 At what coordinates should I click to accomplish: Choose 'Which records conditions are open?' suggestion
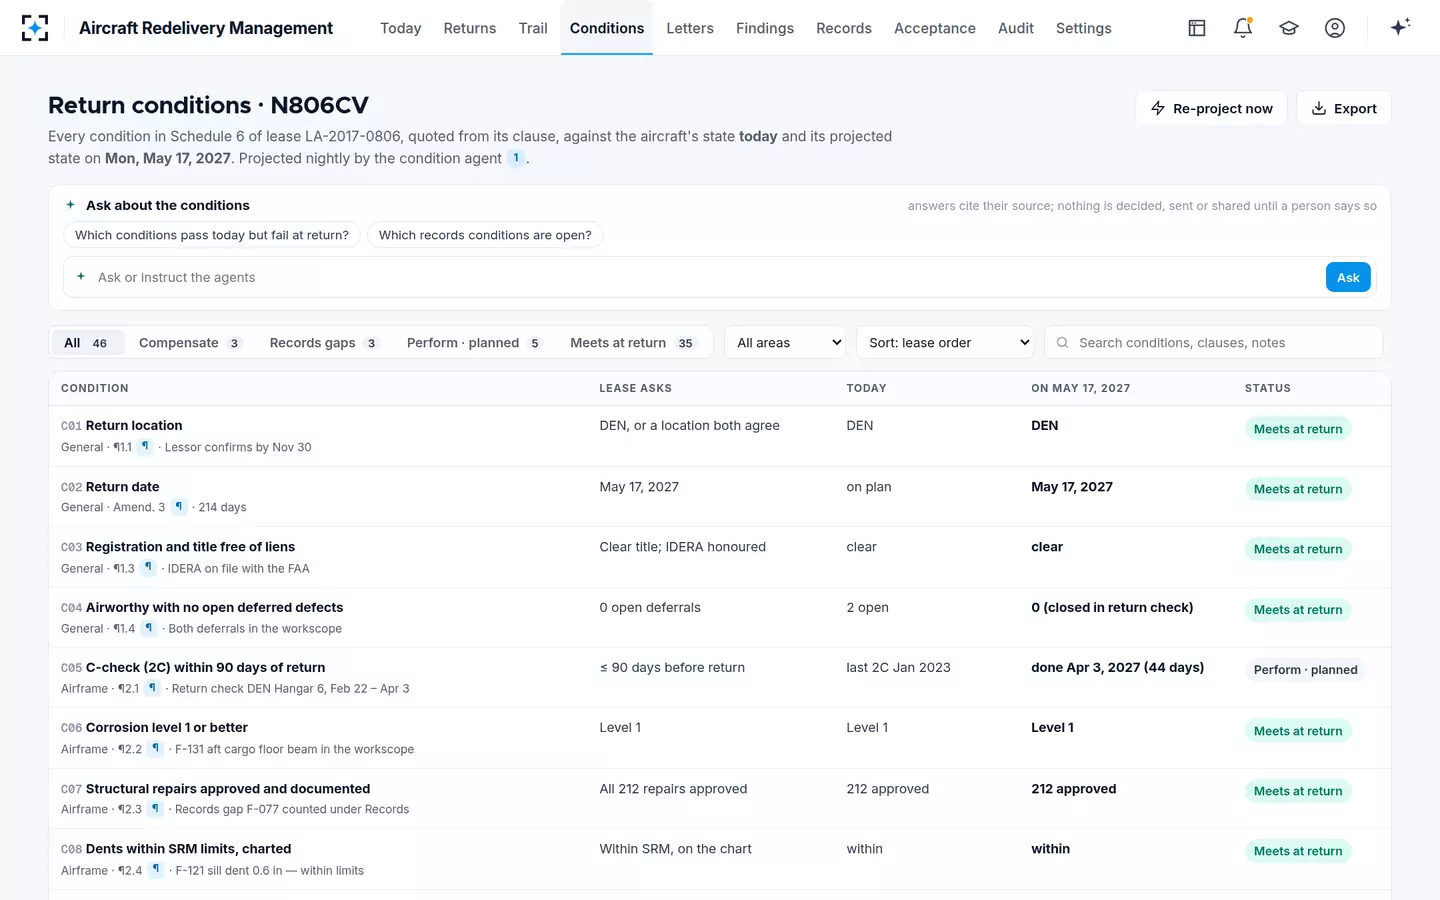click(x=485, y=235)
